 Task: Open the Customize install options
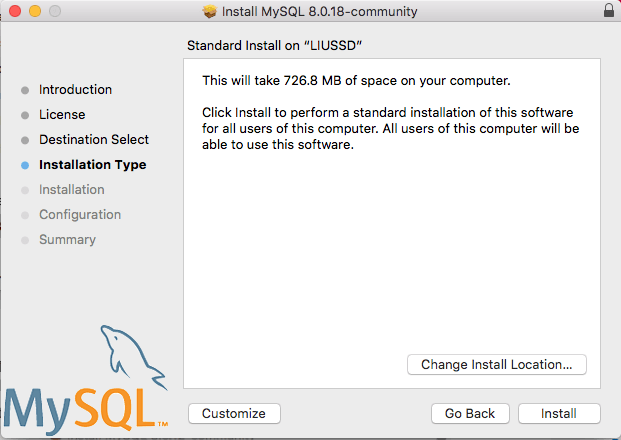(x=233, y=413)
